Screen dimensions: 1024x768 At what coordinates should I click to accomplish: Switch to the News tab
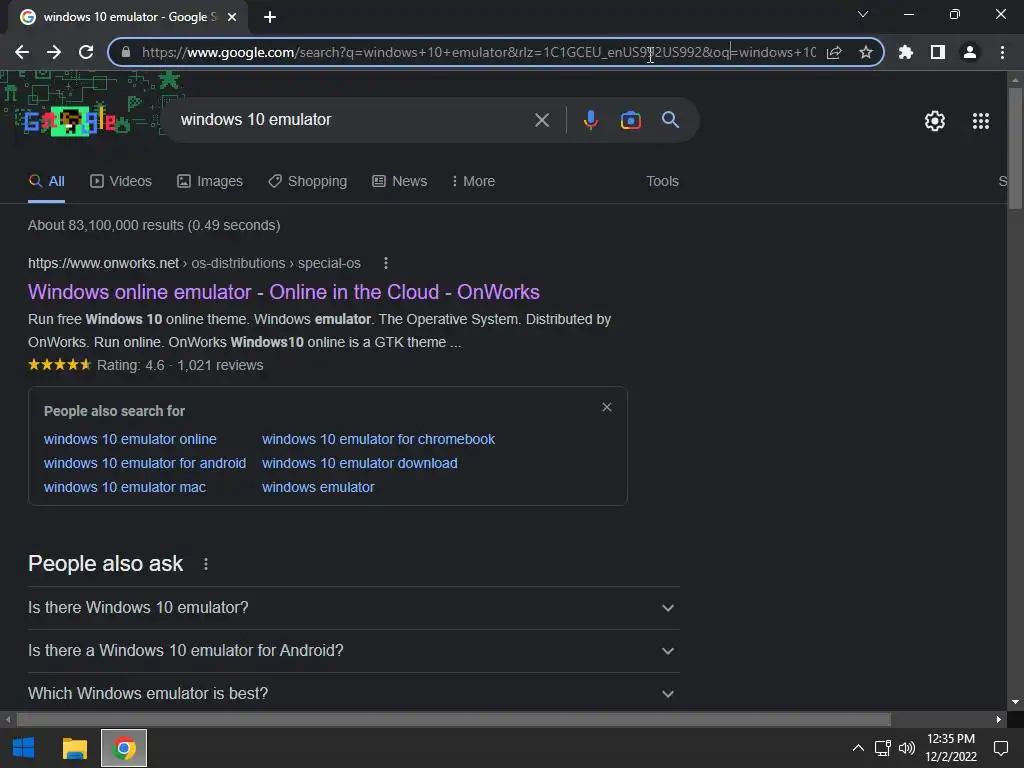(400, 182)
